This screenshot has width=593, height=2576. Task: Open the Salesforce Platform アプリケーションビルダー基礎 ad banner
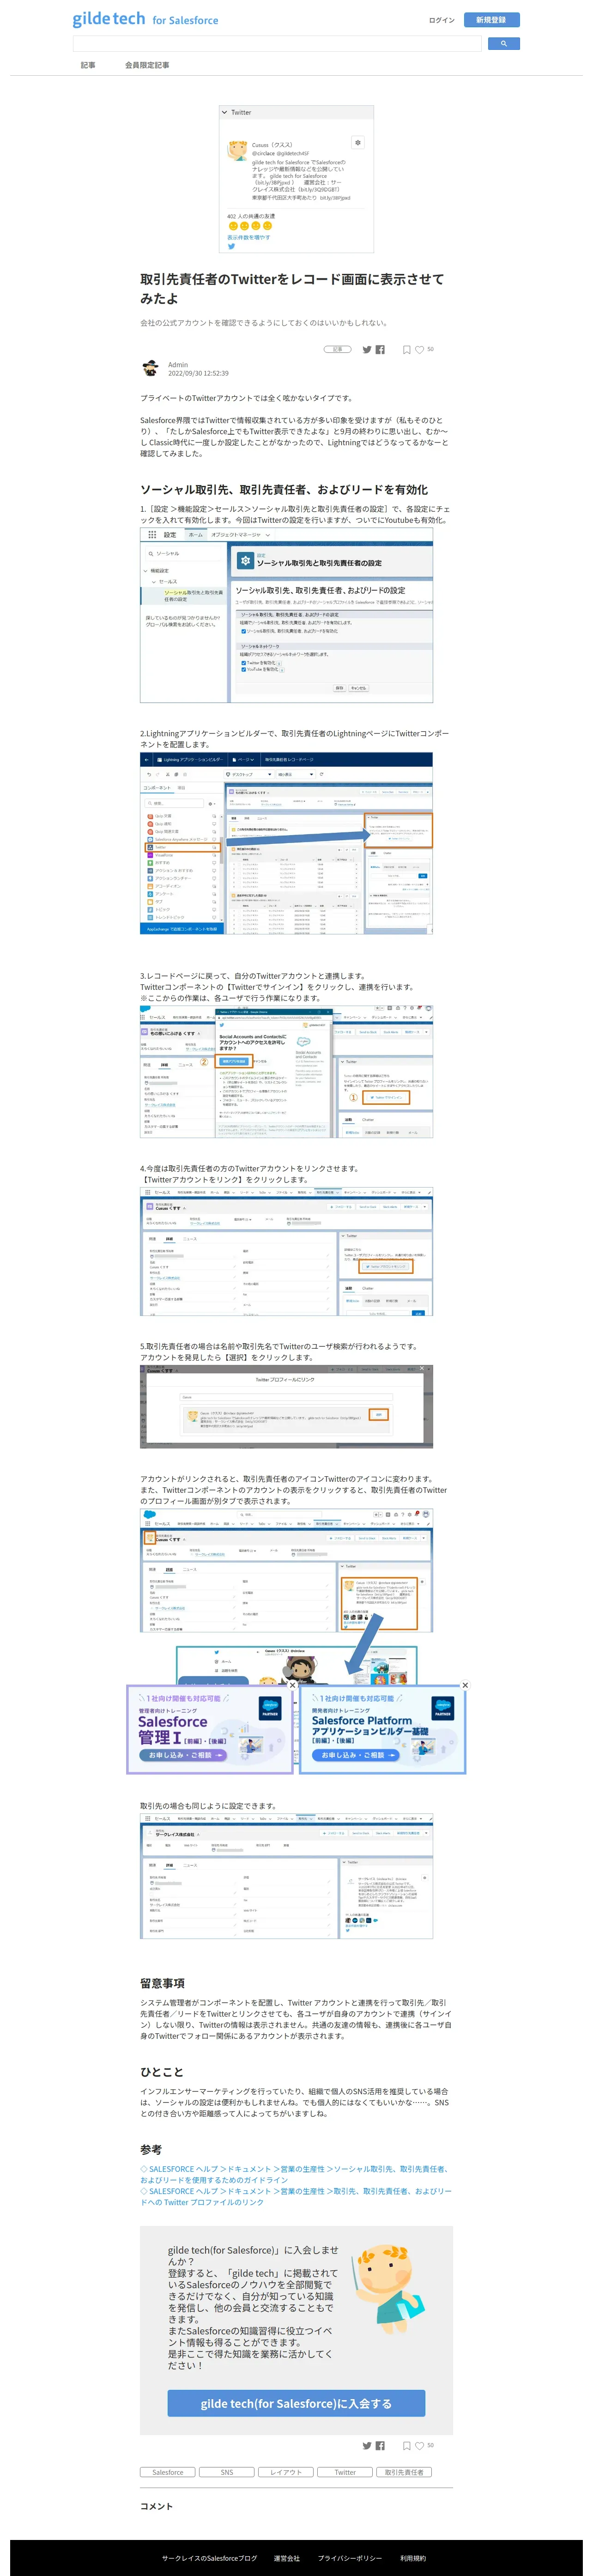383,1729
